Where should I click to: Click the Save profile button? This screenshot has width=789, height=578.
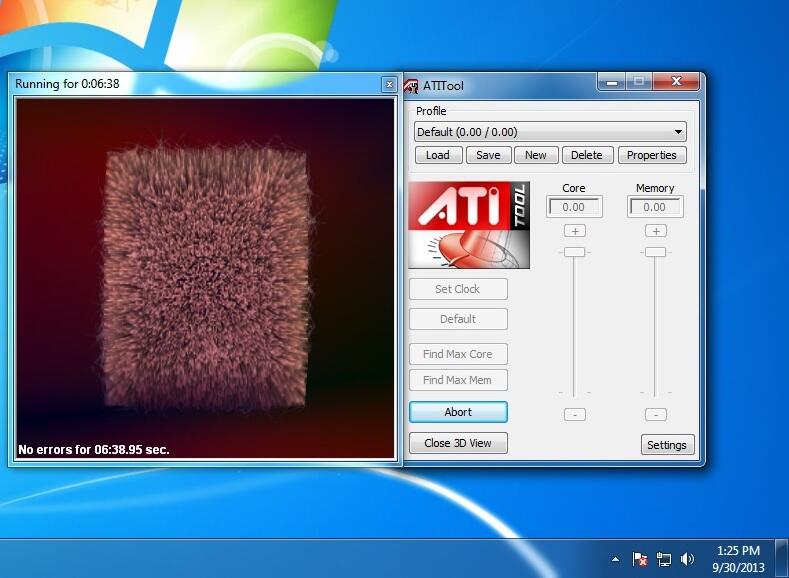tap(488, 155)
